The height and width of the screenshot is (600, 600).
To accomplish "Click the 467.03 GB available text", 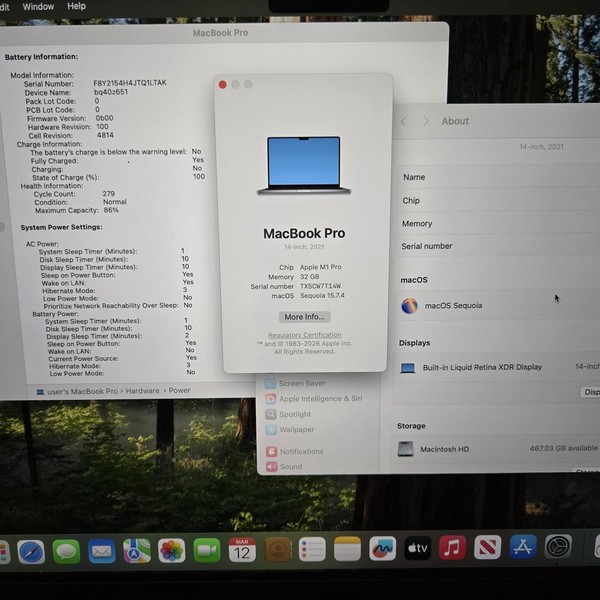I will click(x=563, y=448).
